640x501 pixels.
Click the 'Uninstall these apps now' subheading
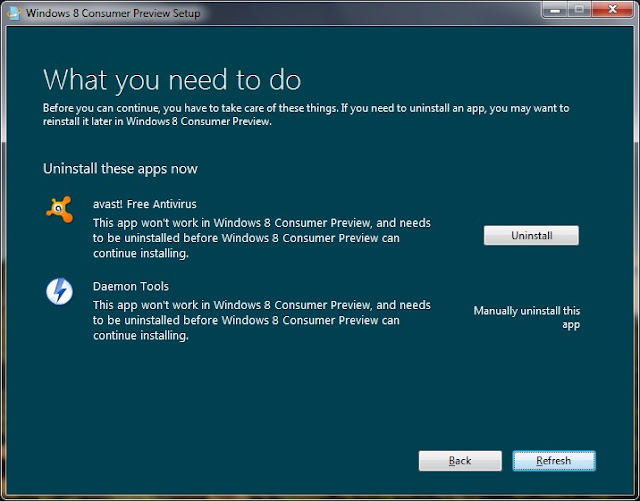(x=120, y=169)
